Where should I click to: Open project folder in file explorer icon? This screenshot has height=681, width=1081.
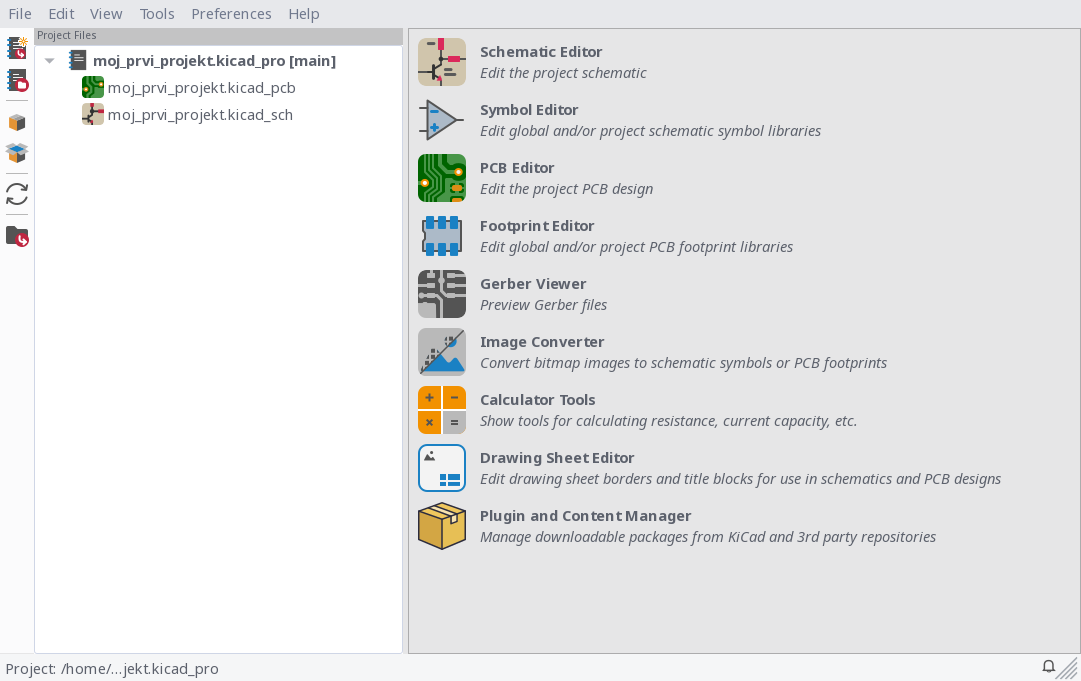pos(17,236)
